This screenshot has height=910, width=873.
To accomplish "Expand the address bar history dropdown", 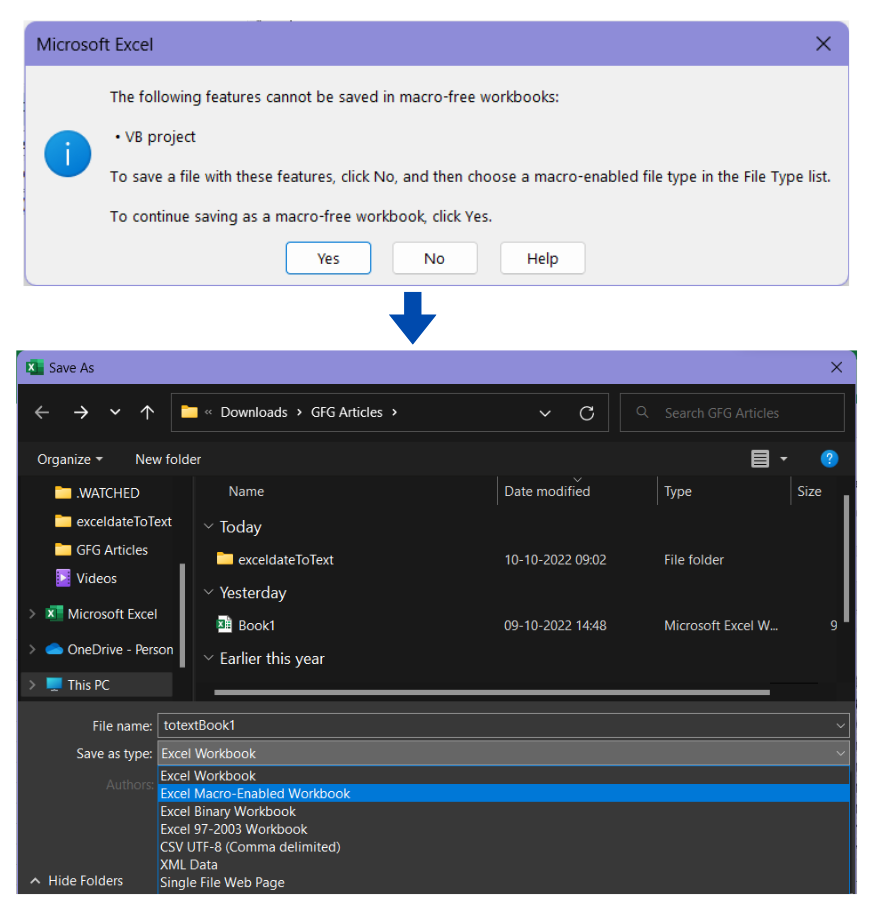I will tap(544, 413).
